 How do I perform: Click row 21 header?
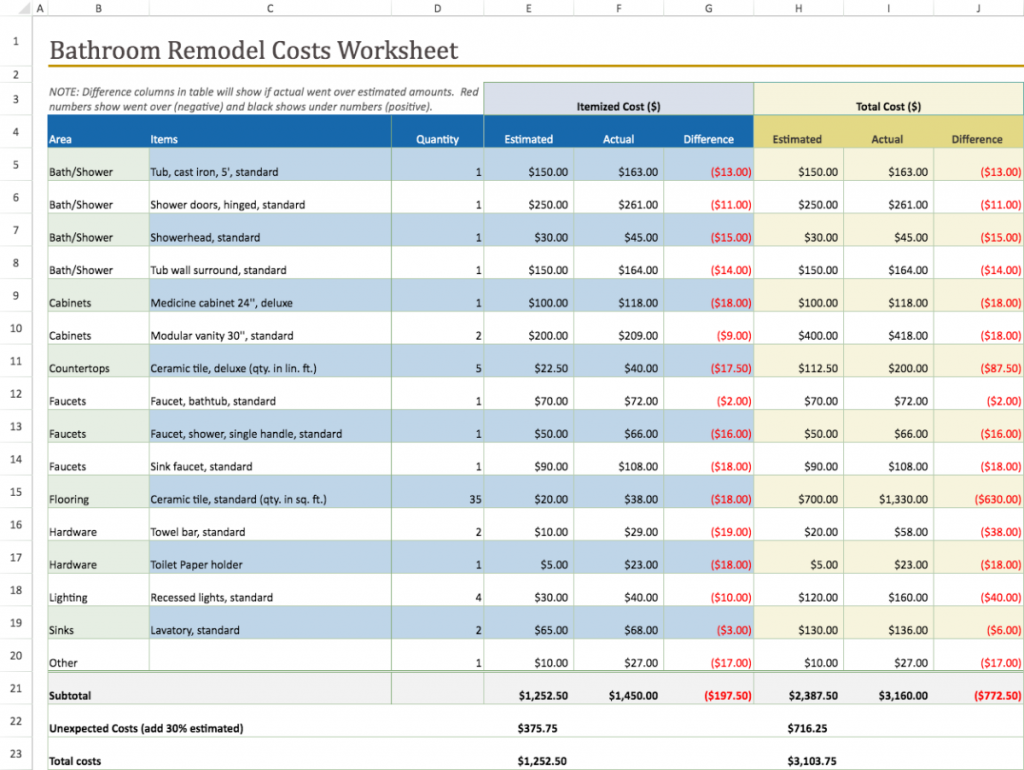pos(16,689)
